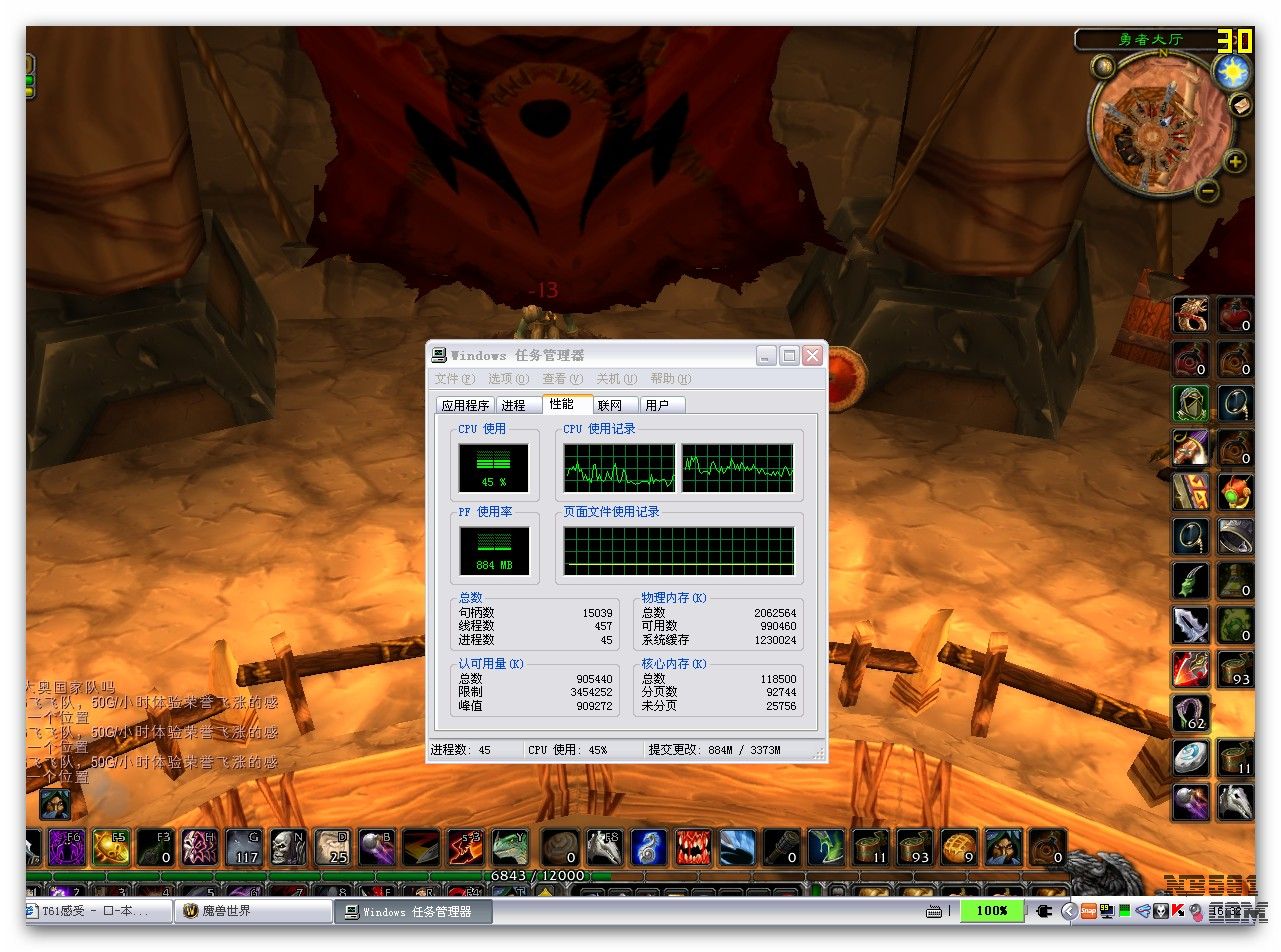
Task: Use the green hooded helmet item
Action: [x=1191, y=404]
